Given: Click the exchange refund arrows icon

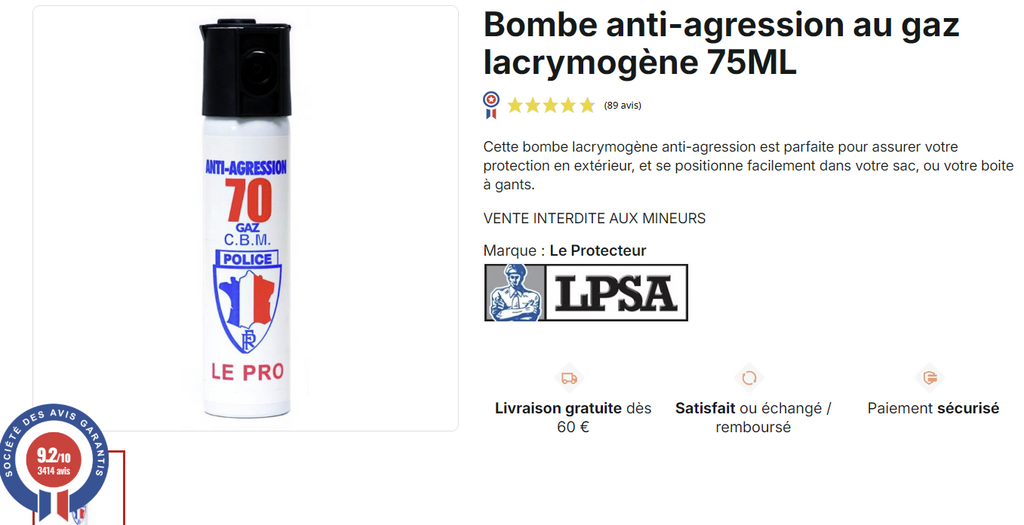Looking at the screenshot, I should [748, 378].
